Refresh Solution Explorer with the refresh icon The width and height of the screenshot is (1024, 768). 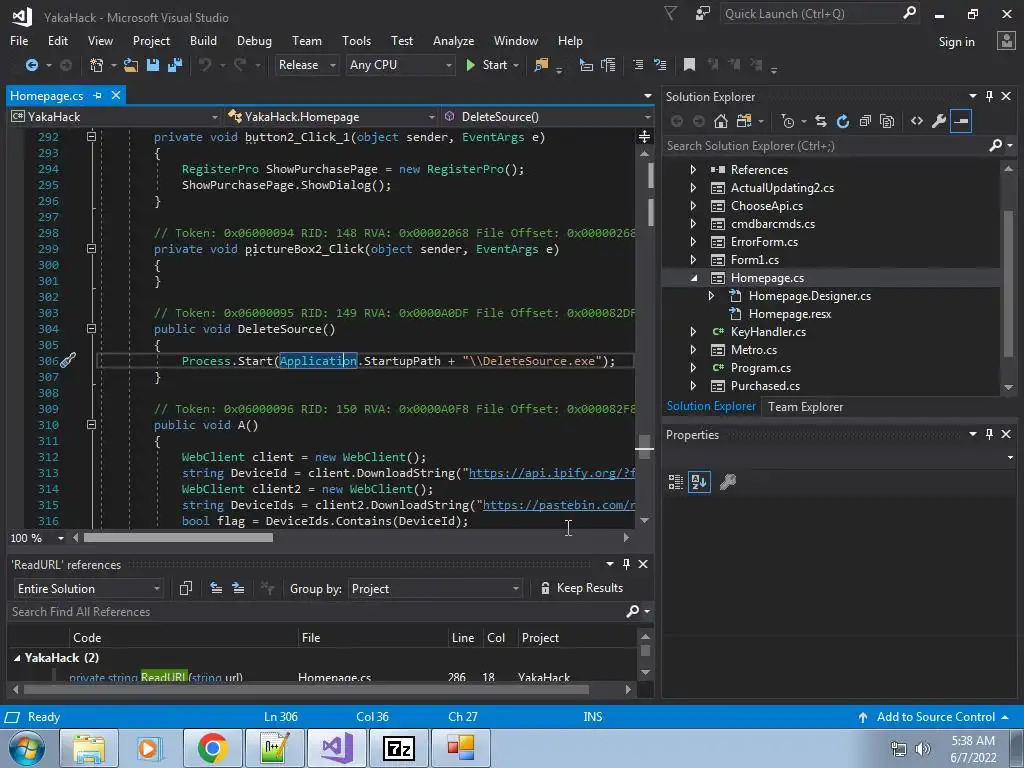[x=842, y=121]
